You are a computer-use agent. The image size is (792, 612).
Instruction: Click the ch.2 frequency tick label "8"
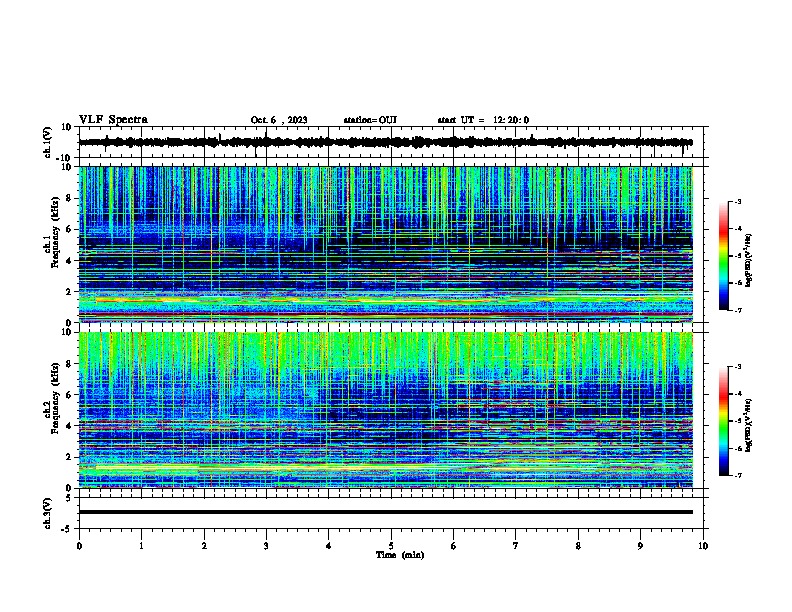tap(69, 364)
